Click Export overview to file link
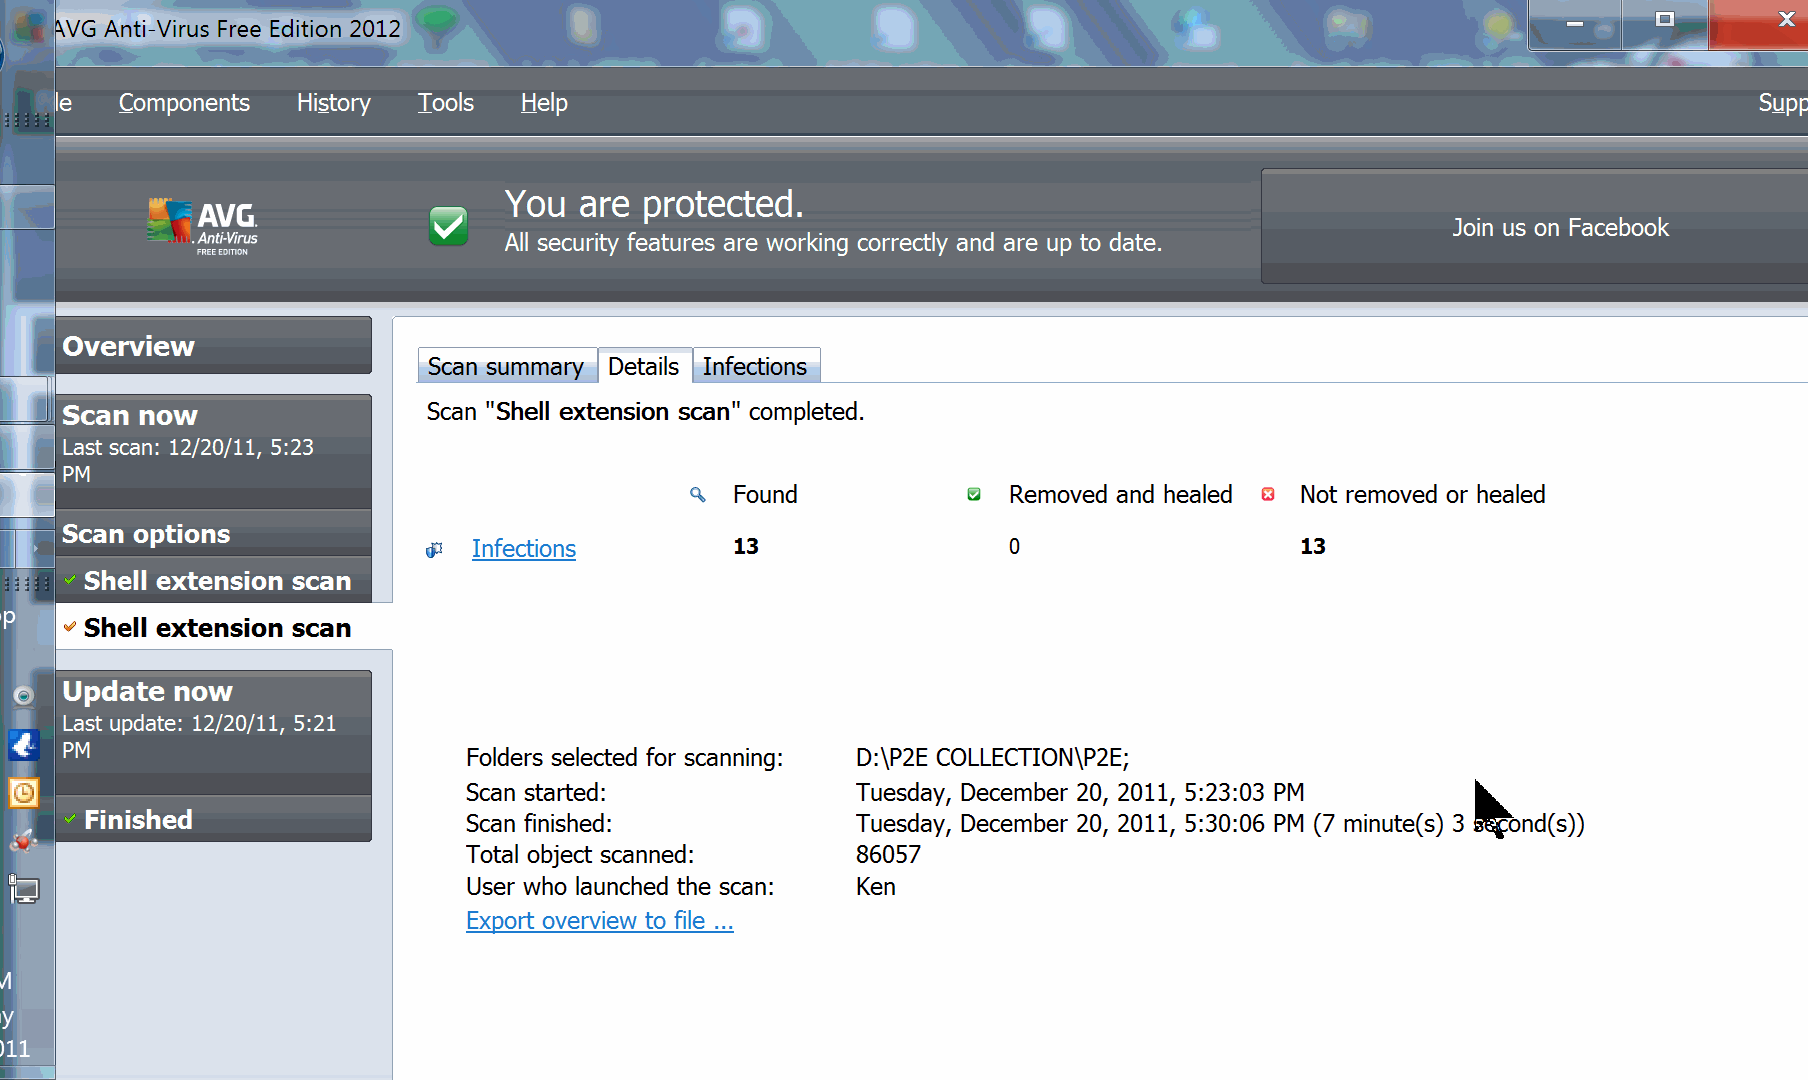The image size is (1808, 1080). click(599, 921)
